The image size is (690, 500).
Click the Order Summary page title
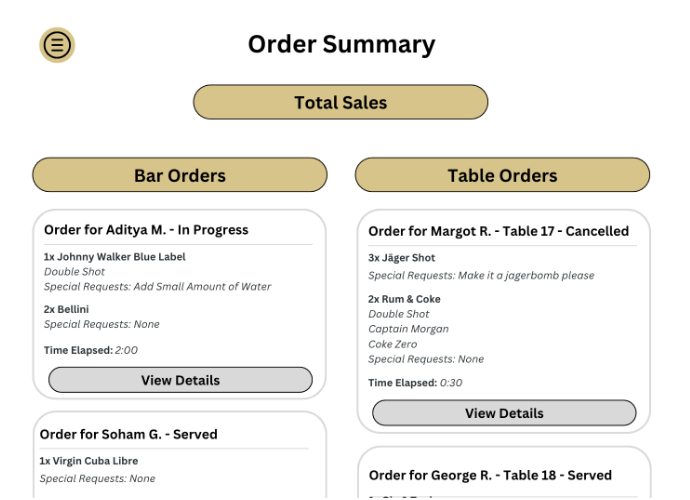pos(341,45)
